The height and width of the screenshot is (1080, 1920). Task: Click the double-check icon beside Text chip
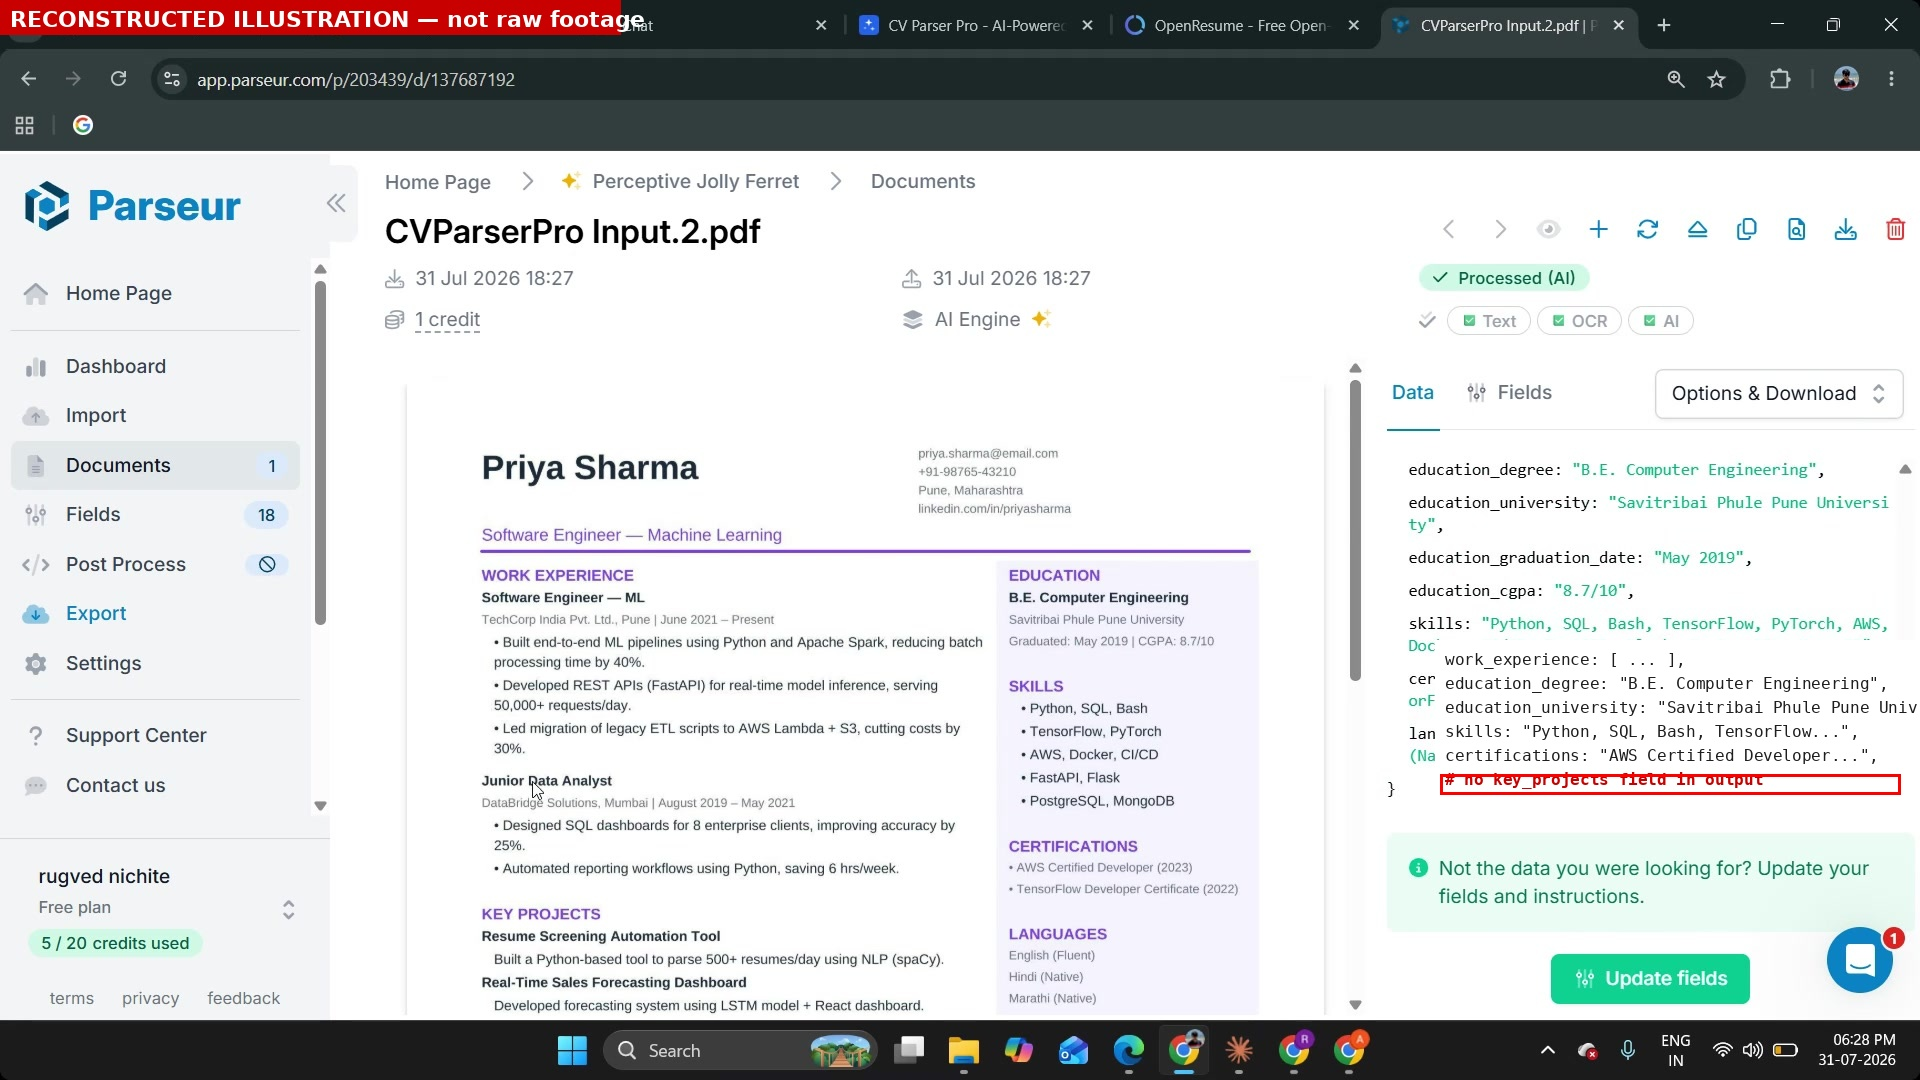pos(1427,321)
